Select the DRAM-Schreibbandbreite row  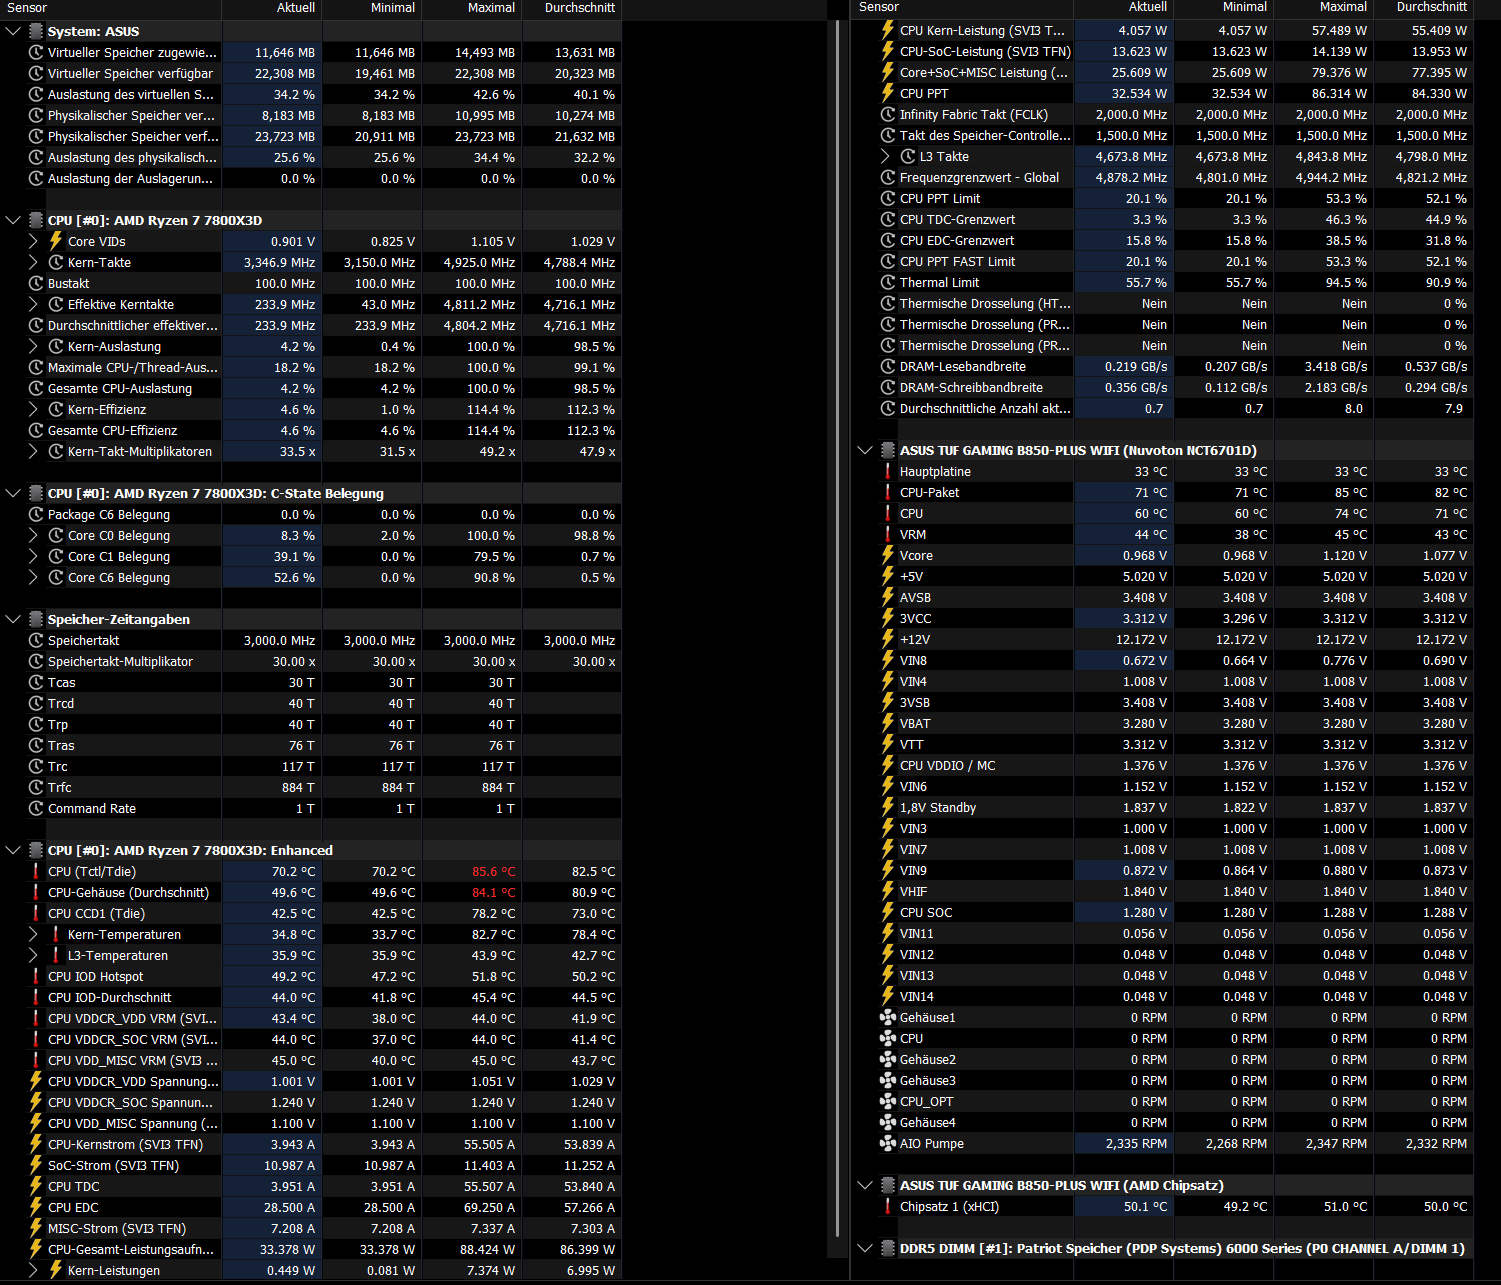pos(1162,387)
